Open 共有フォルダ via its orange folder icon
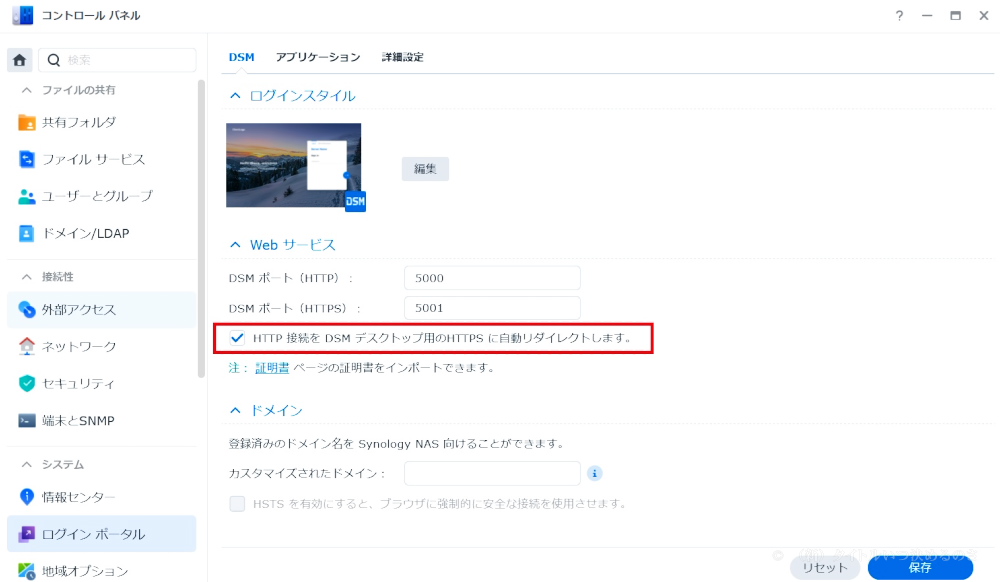The image size is (1000, 582). [x=27, y=122]
